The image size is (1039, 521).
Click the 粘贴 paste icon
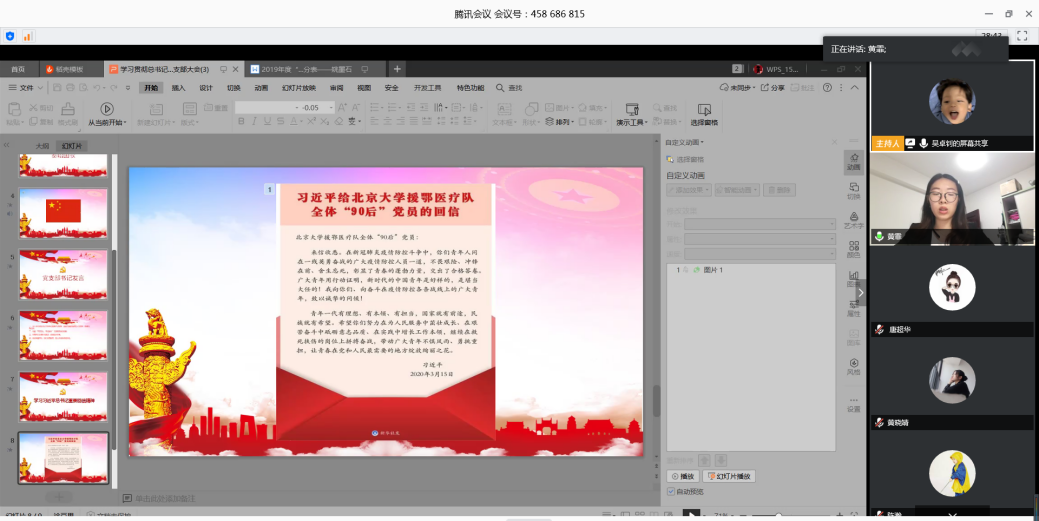(14, 109)
